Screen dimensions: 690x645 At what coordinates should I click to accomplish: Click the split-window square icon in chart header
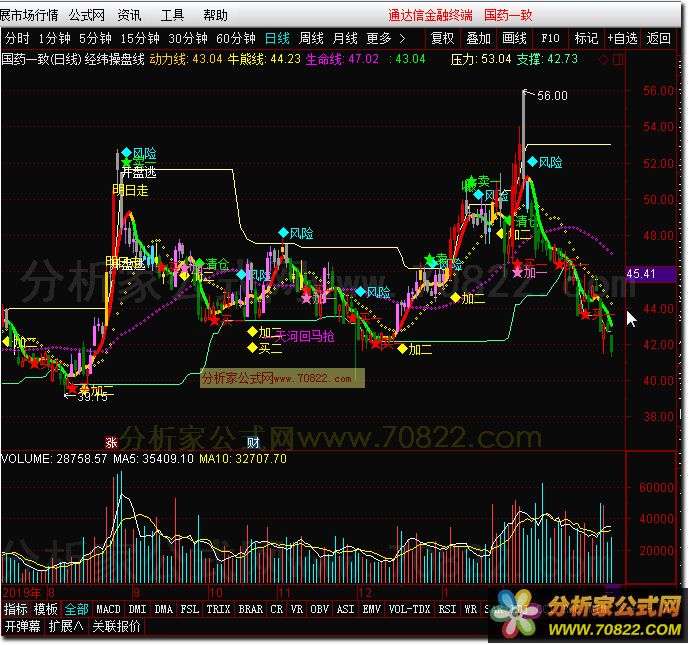click(x=617, y=59)
